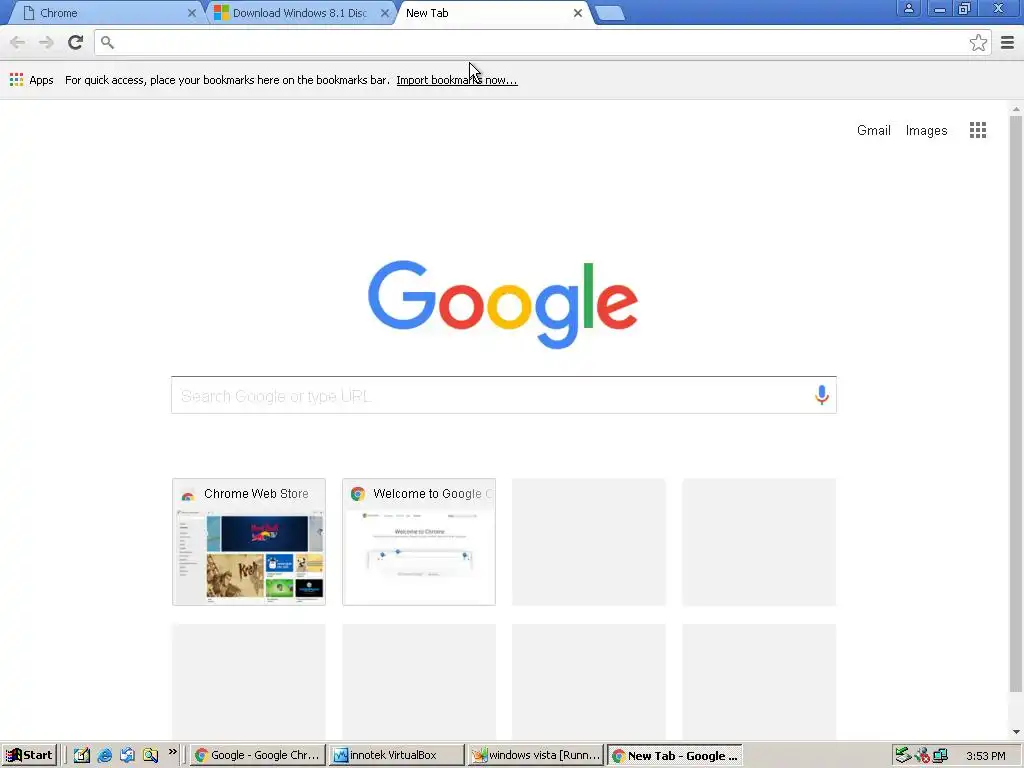Open the Windows Start menu
1024x768 pixels.
[29, 756]
